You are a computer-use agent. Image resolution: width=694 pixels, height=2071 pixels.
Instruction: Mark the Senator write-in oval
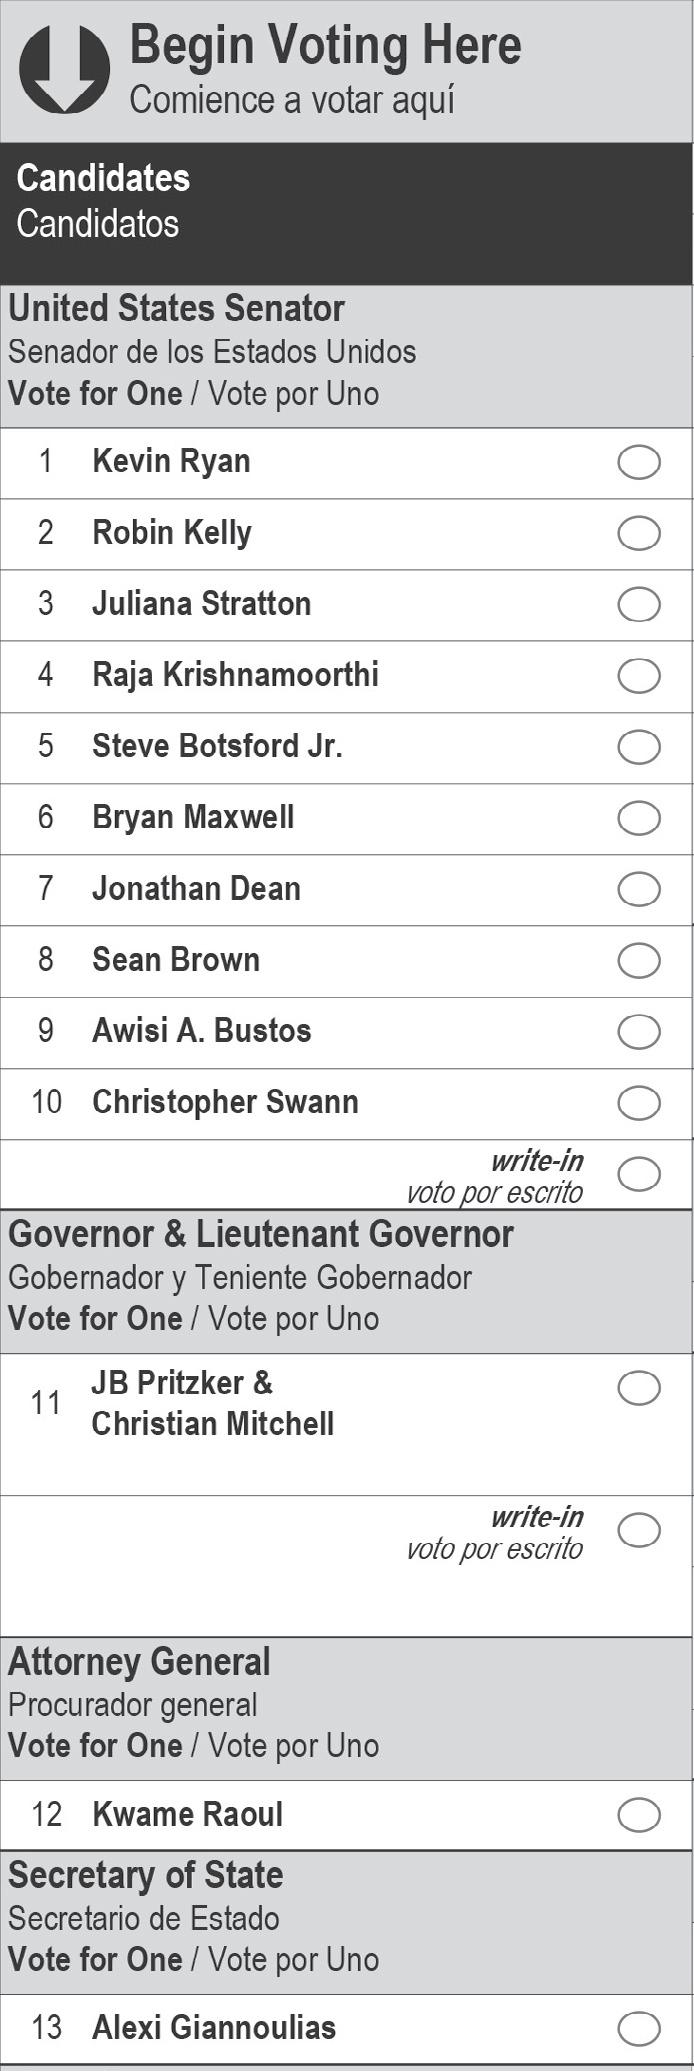638,1174
